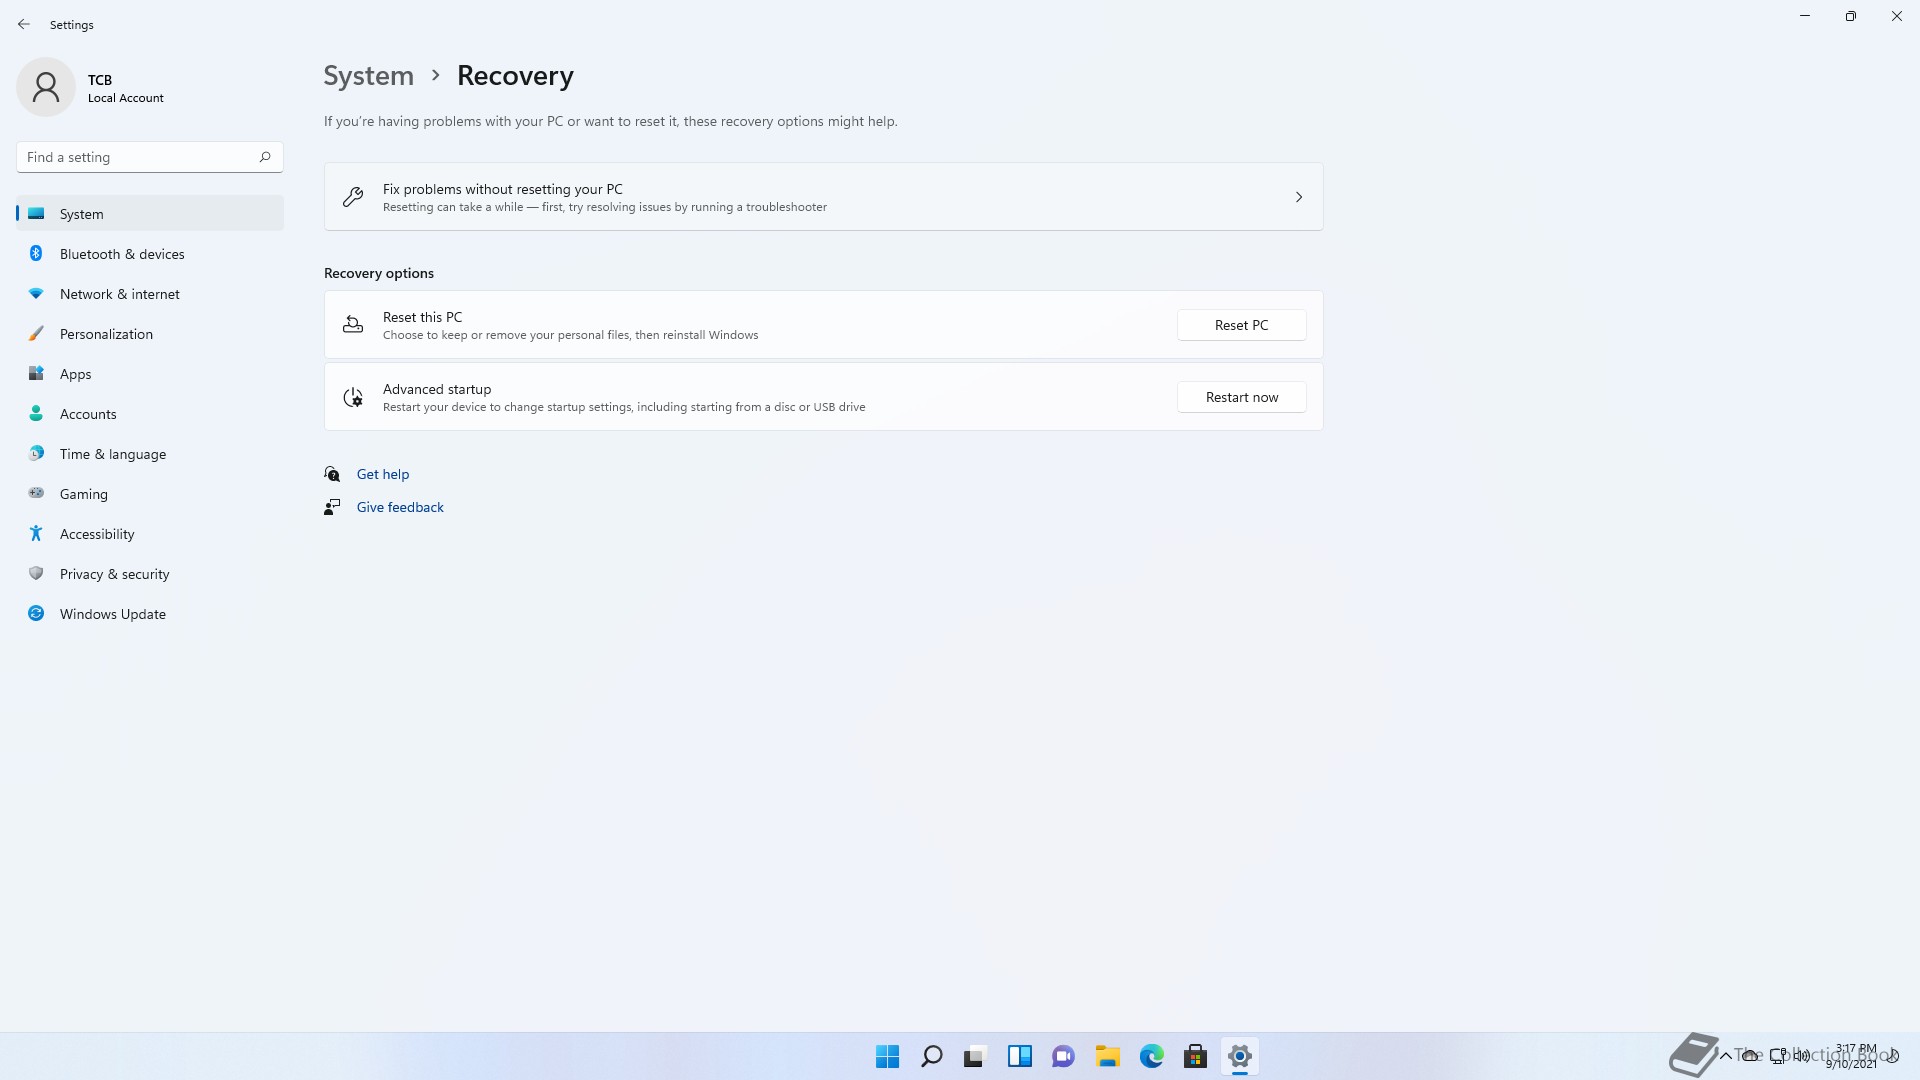Click the TCB Local Account name

point(125,88)
